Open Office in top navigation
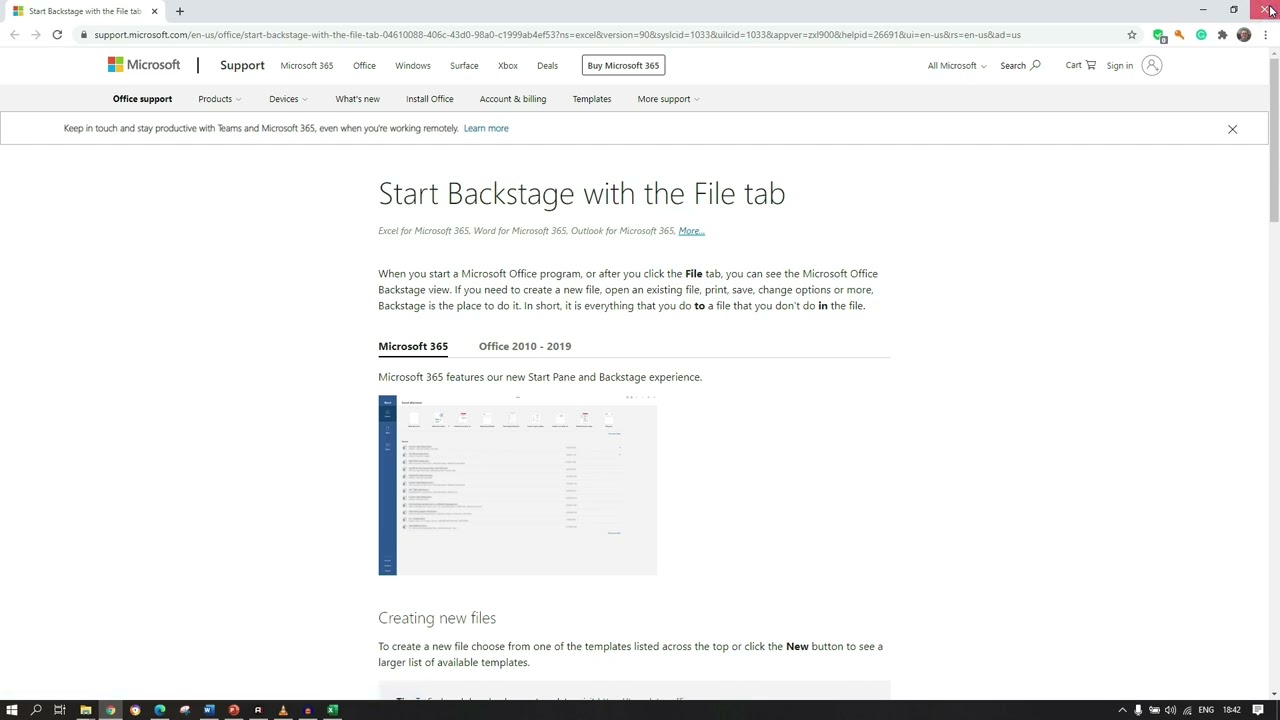Viewport: 1280px width, 720px height. click(x=364, y=66)
